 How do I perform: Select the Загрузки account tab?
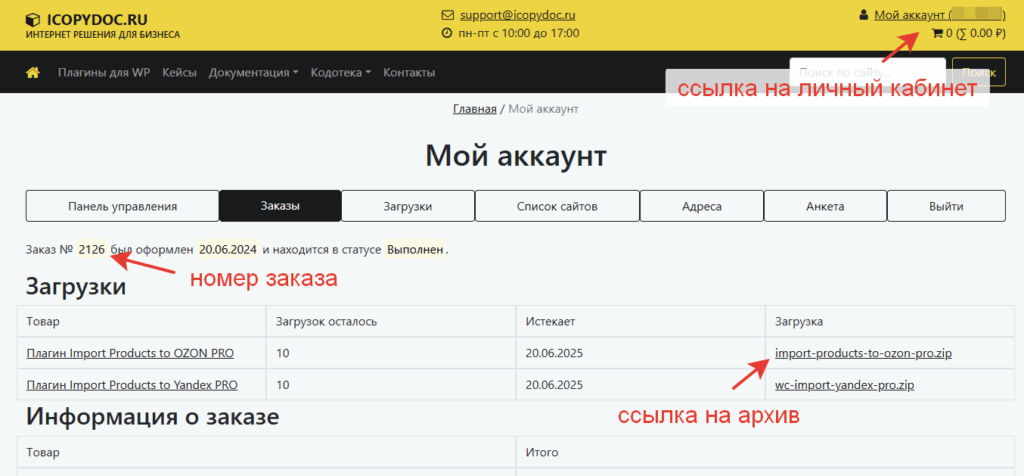pos(407,206)
